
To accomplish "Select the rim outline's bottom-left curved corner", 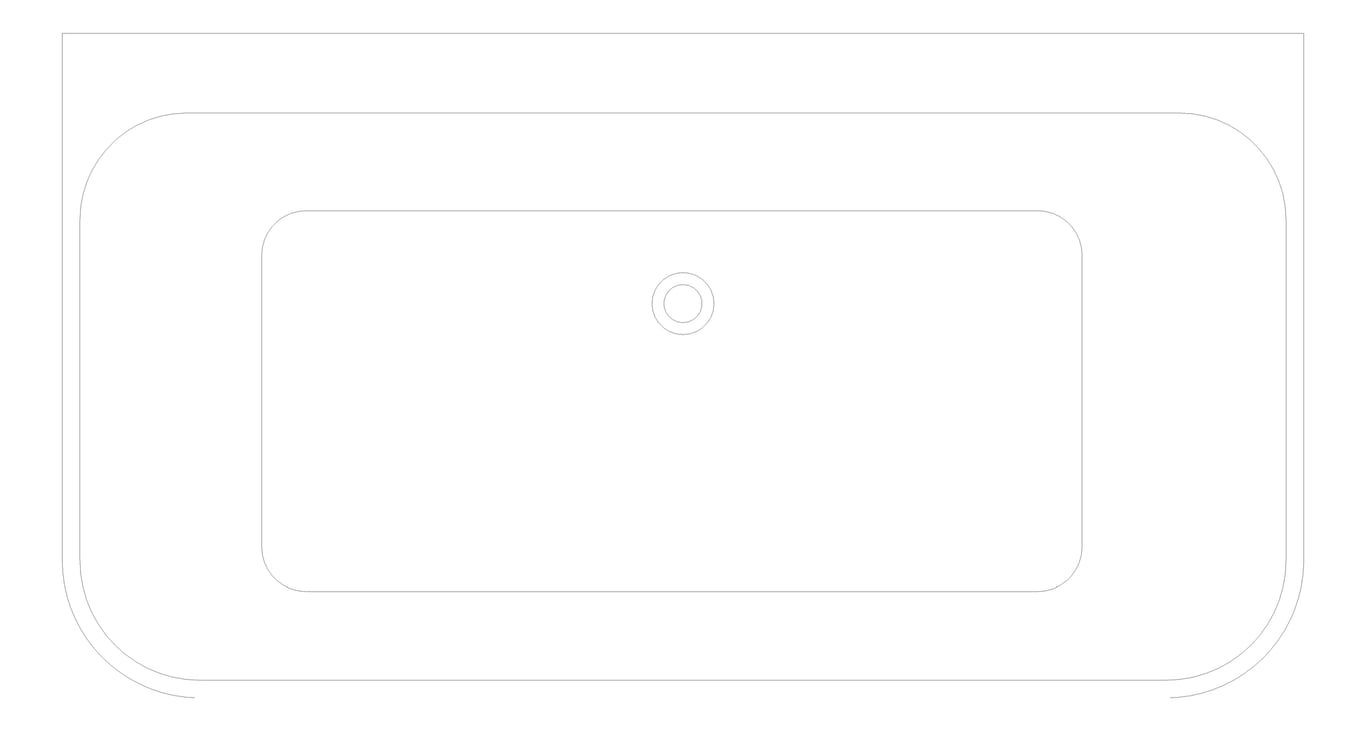I will 114,646.
